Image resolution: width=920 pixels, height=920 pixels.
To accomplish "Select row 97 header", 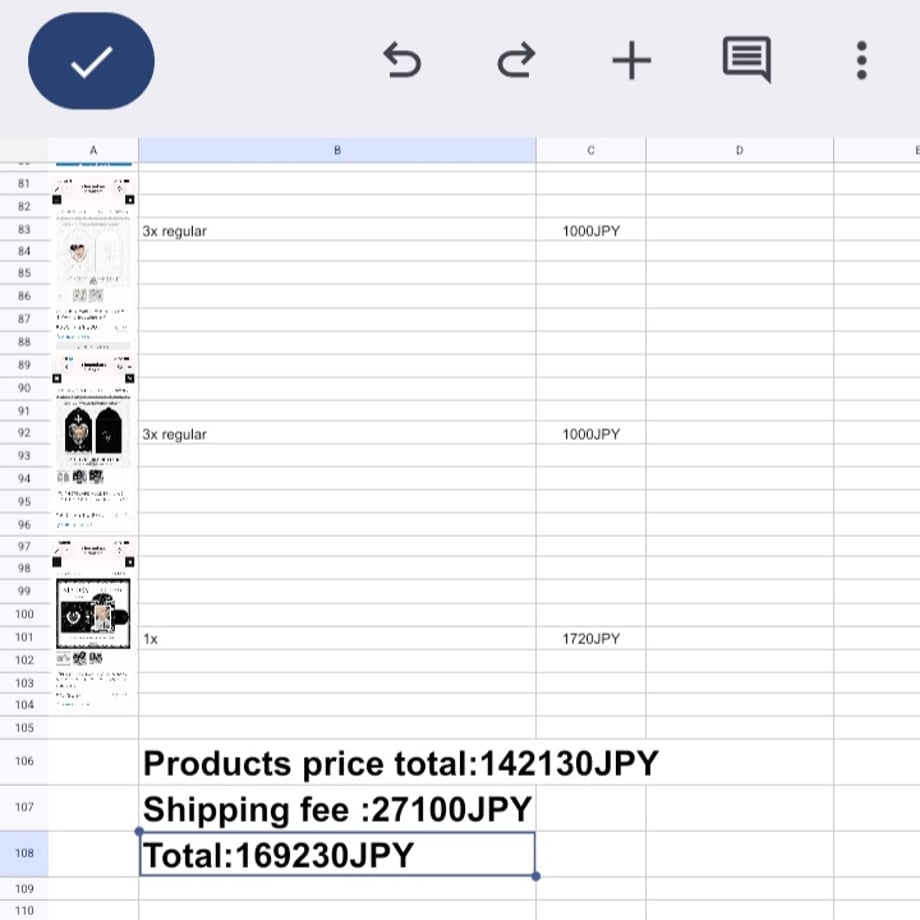I will coord(24,546).
